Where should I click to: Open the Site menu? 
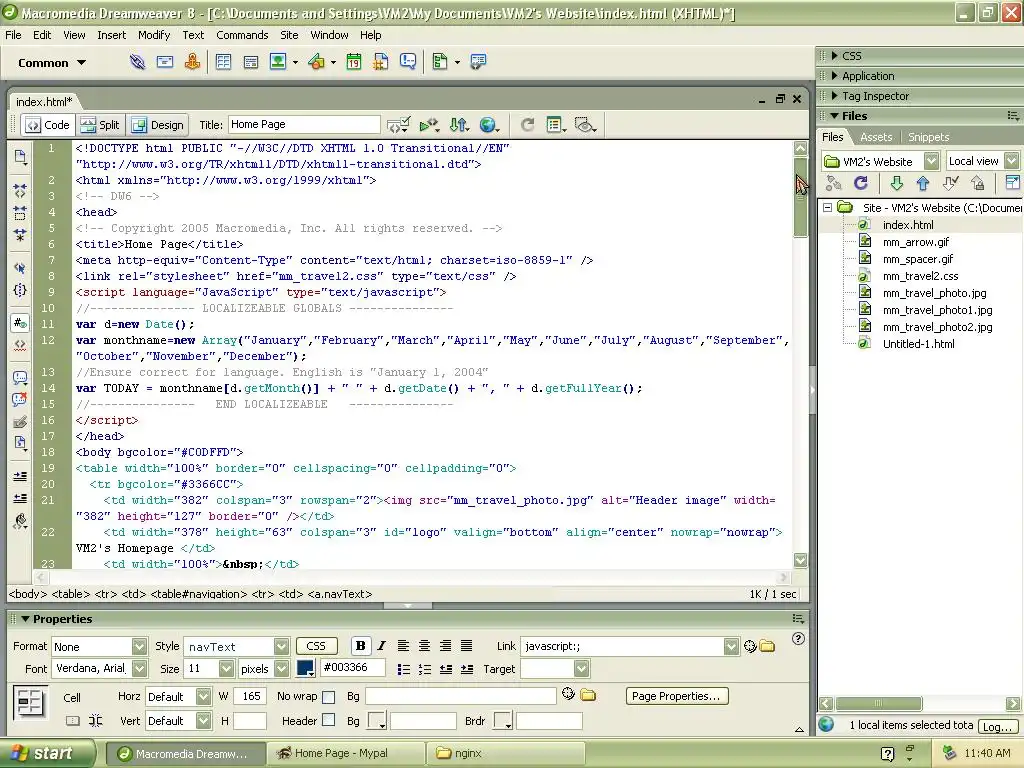[289, 35]
